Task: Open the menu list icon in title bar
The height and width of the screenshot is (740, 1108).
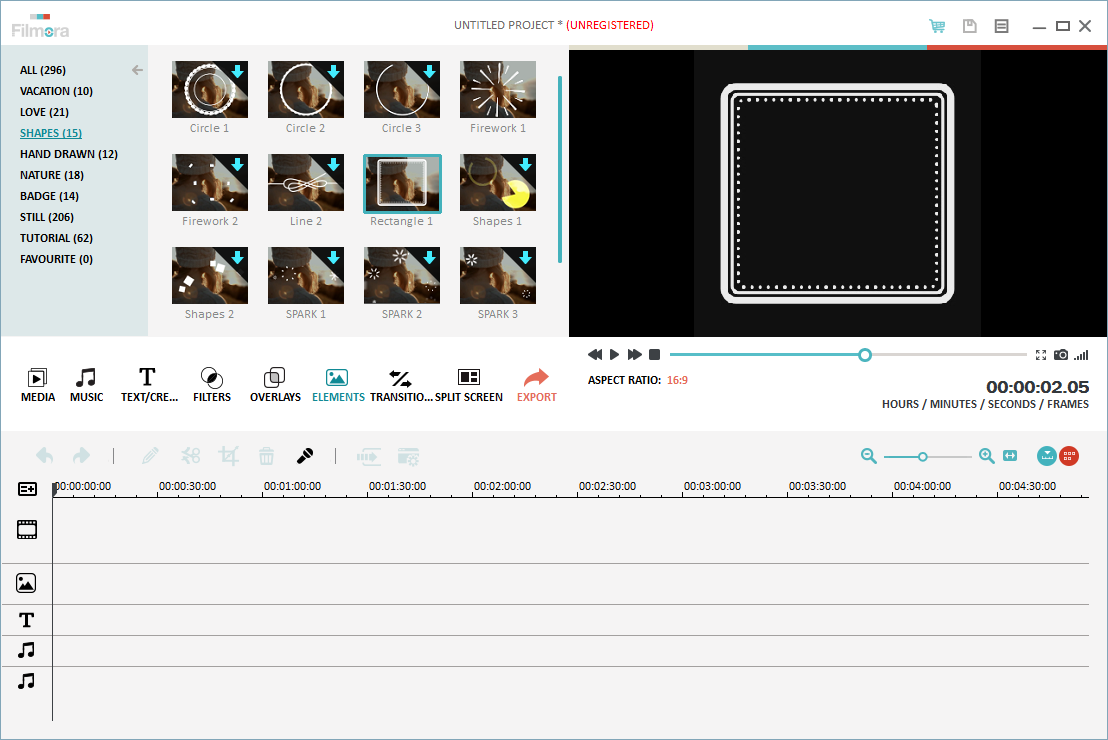Action: [1001, 26]
